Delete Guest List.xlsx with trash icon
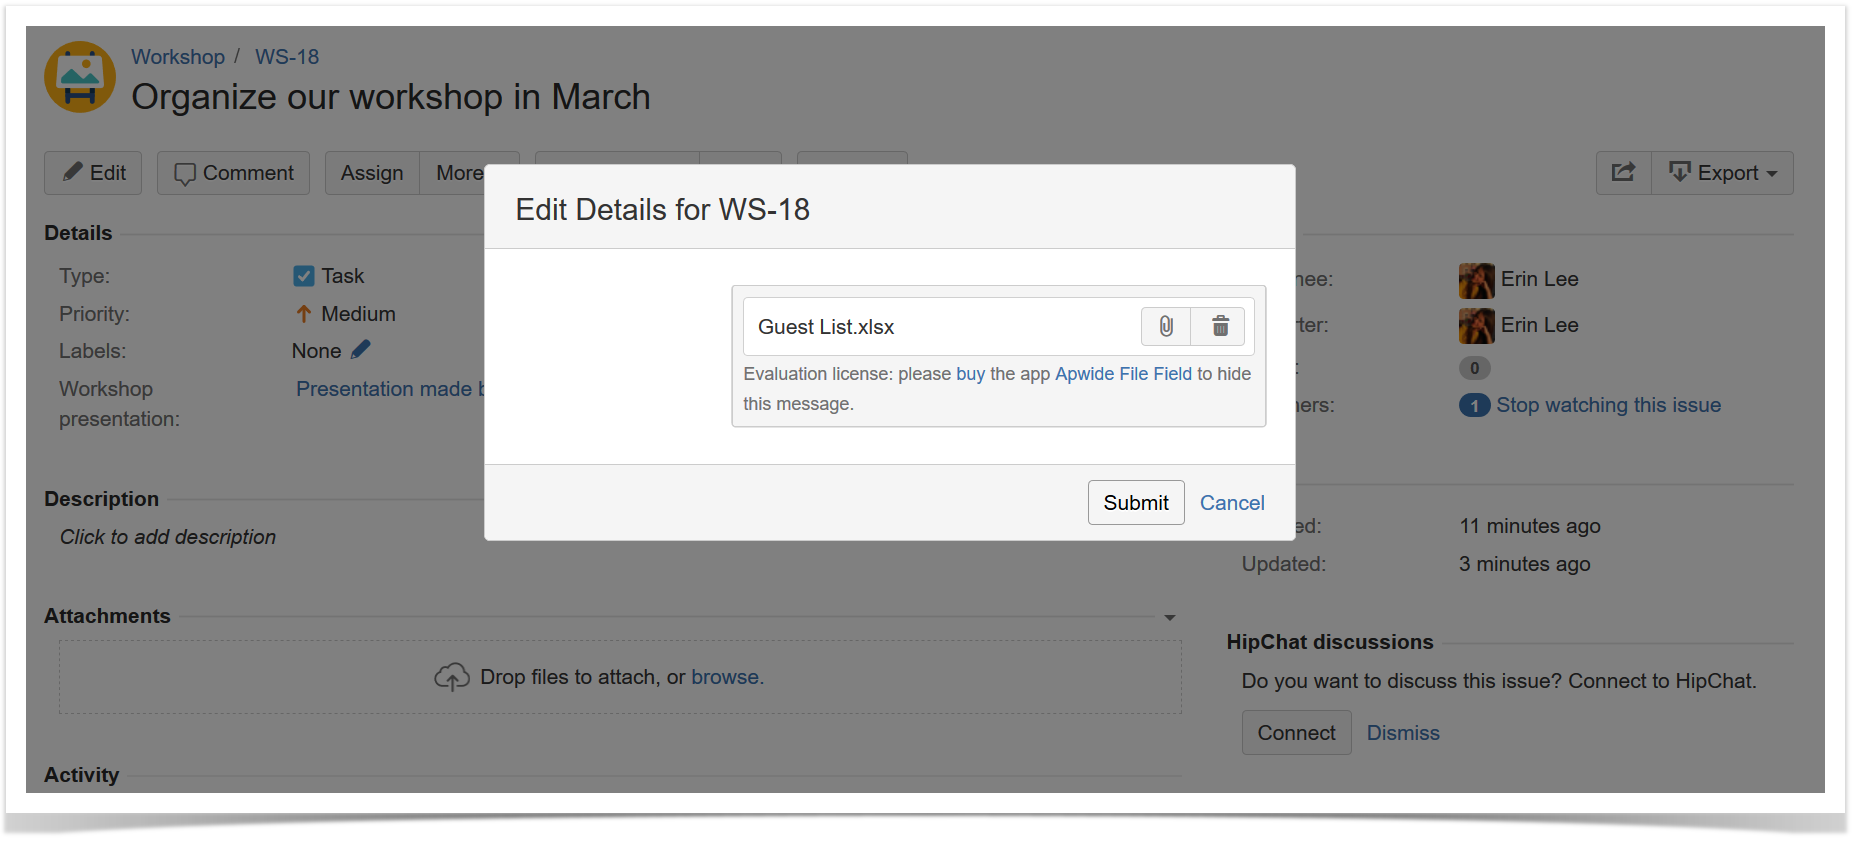Image resolution: width=1859 pixels, height=842 pixels. point(1220,326)
